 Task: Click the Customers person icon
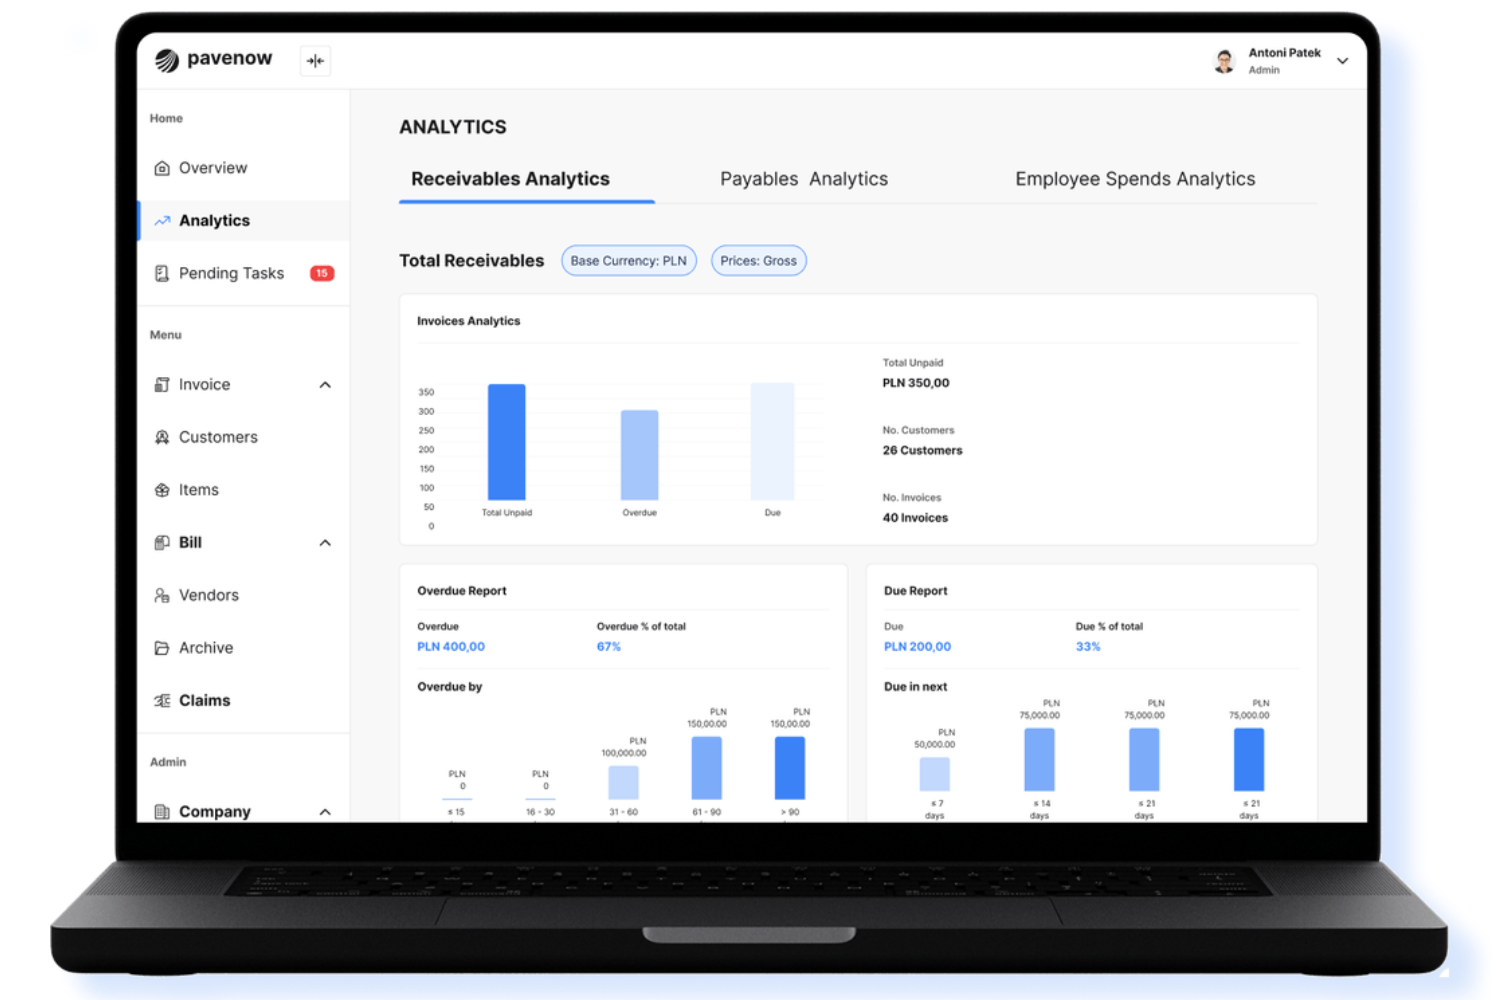coord(162,437)
